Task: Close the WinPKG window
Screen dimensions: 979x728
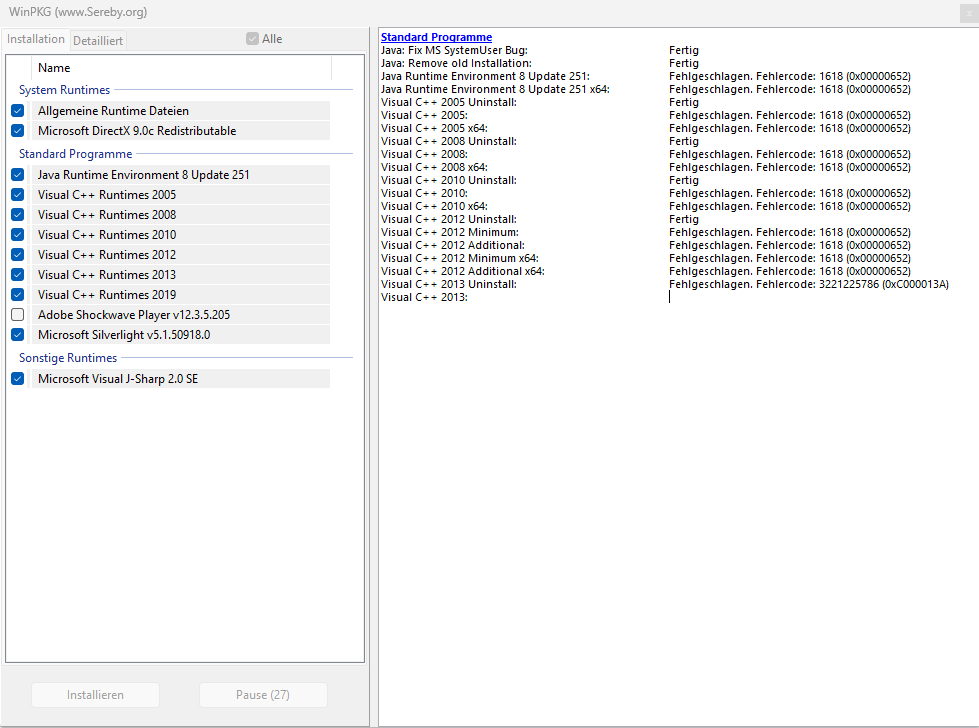Action: [969, 13]
